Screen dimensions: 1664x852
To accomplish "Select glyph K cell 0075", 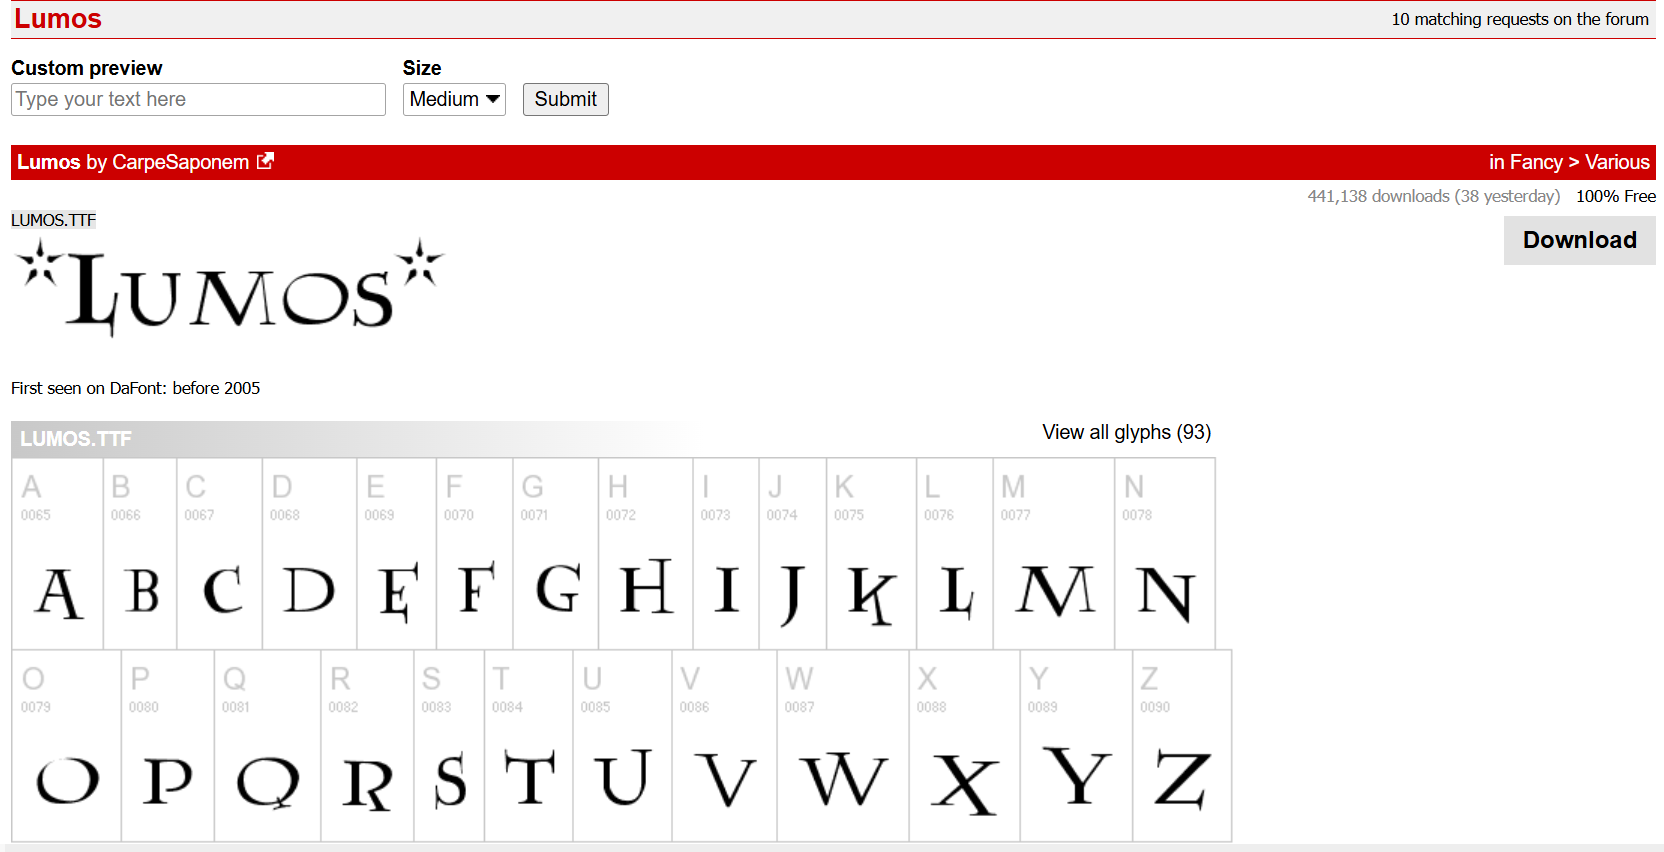I will [x=872, y=554].
